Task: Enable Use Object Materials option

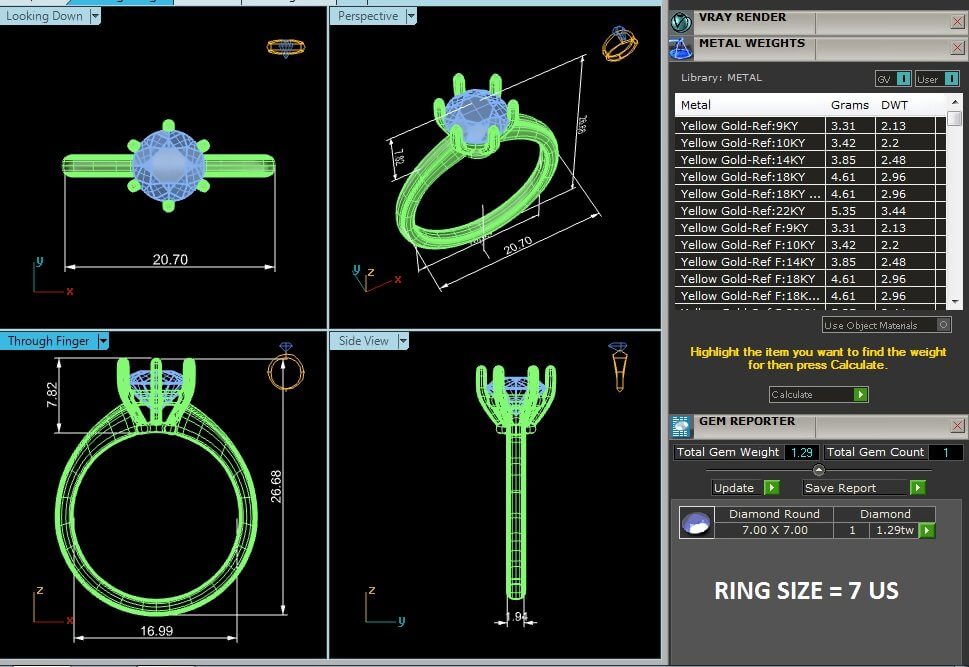Action: (x=943, y=325)
